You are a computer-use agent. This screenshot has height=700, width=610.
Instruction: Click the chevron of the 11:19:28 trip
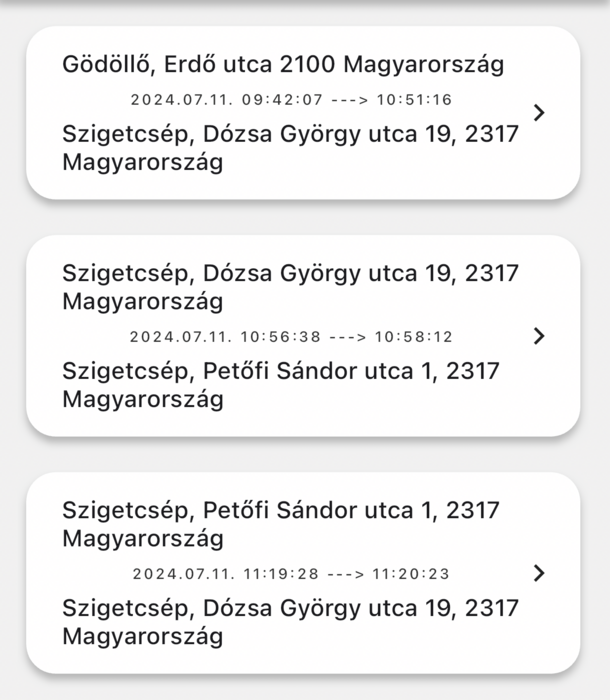540,573
